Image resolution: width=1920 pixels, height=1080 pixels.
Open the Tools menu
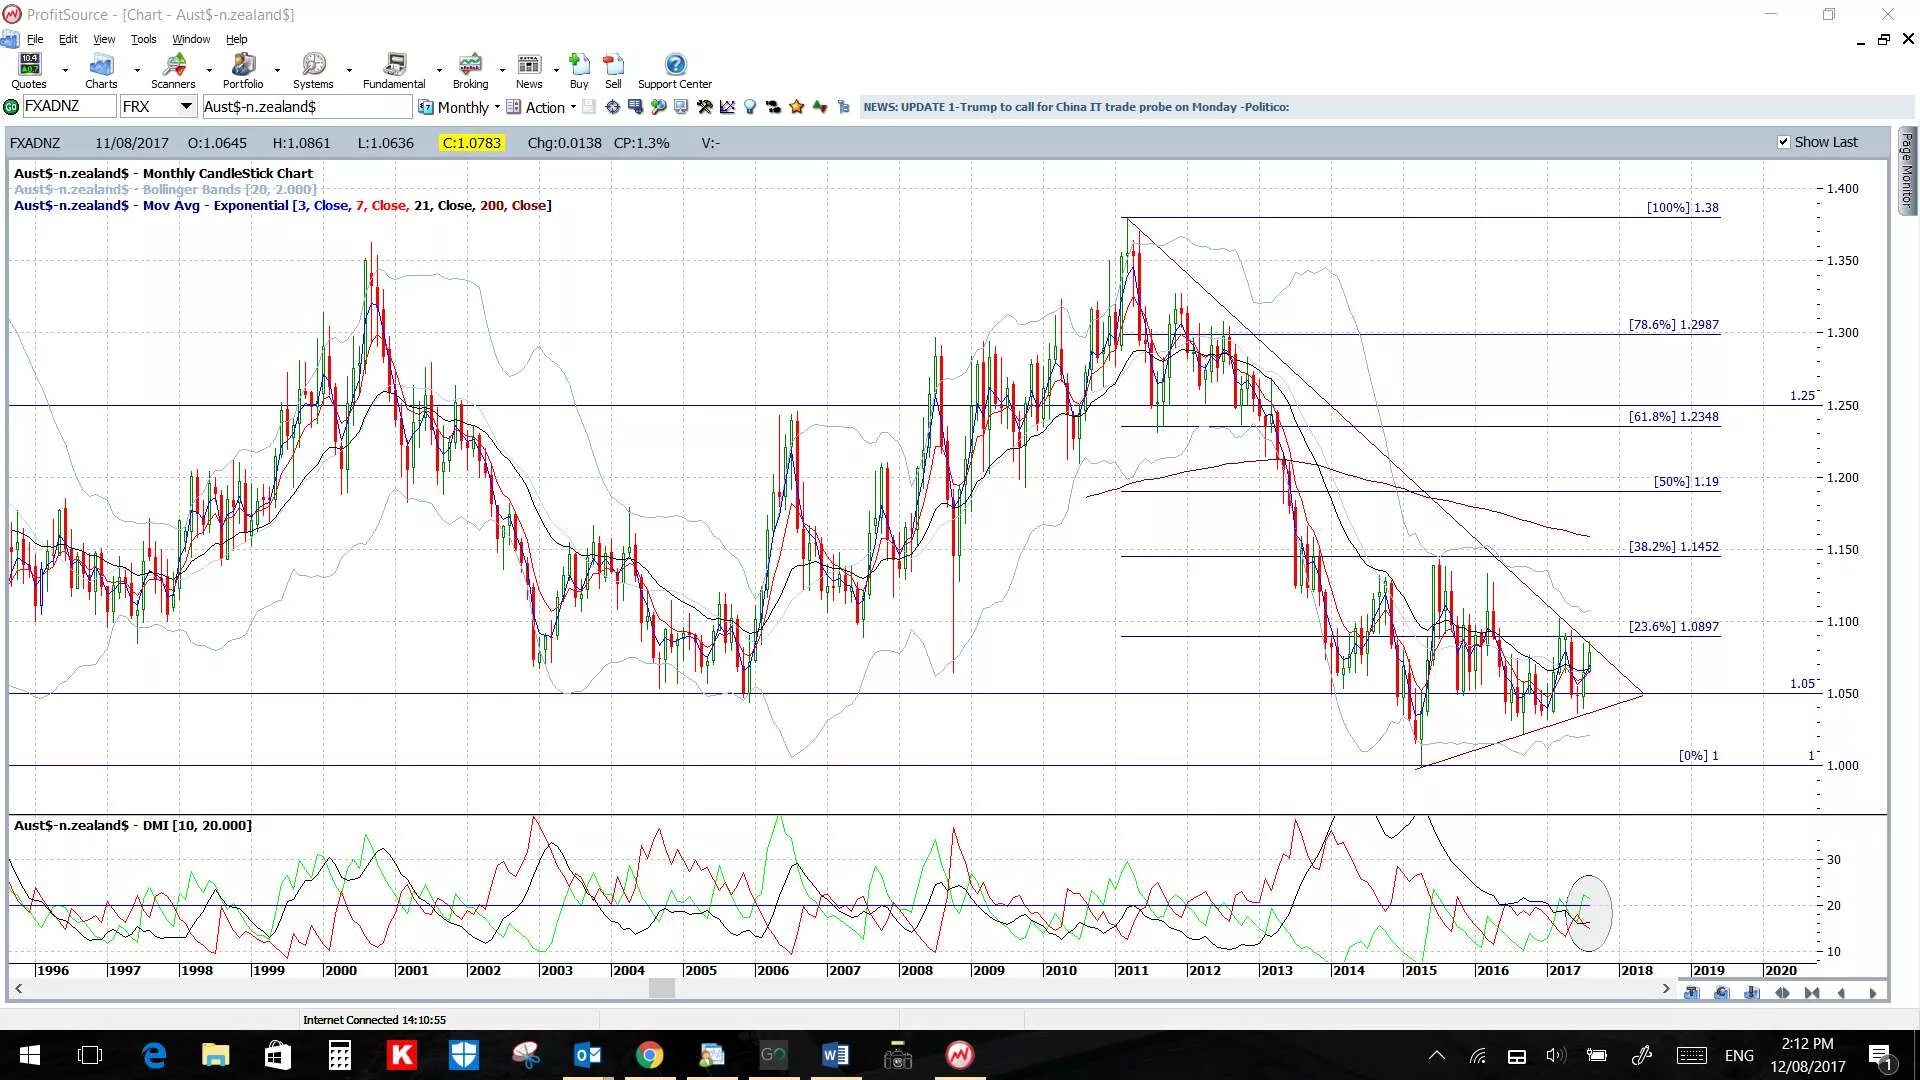(x=144, y=39)
